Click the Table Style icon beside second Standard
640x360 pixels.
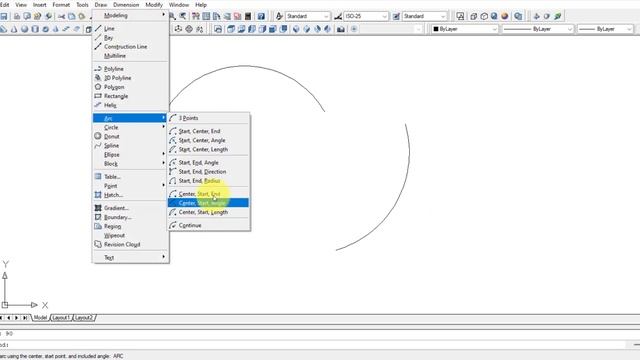pos(396,16)
